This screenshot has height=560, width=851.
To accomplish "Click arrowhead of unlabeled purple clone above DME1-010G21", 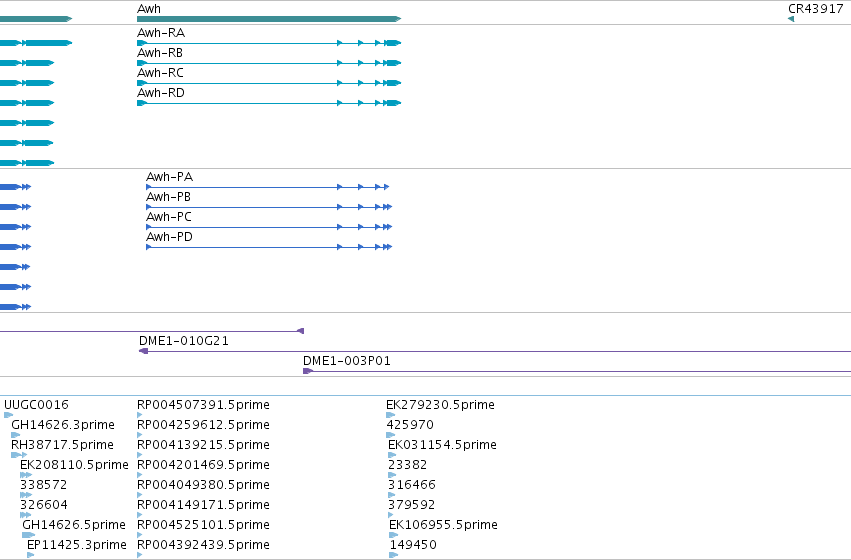I will tap(300, 331).
